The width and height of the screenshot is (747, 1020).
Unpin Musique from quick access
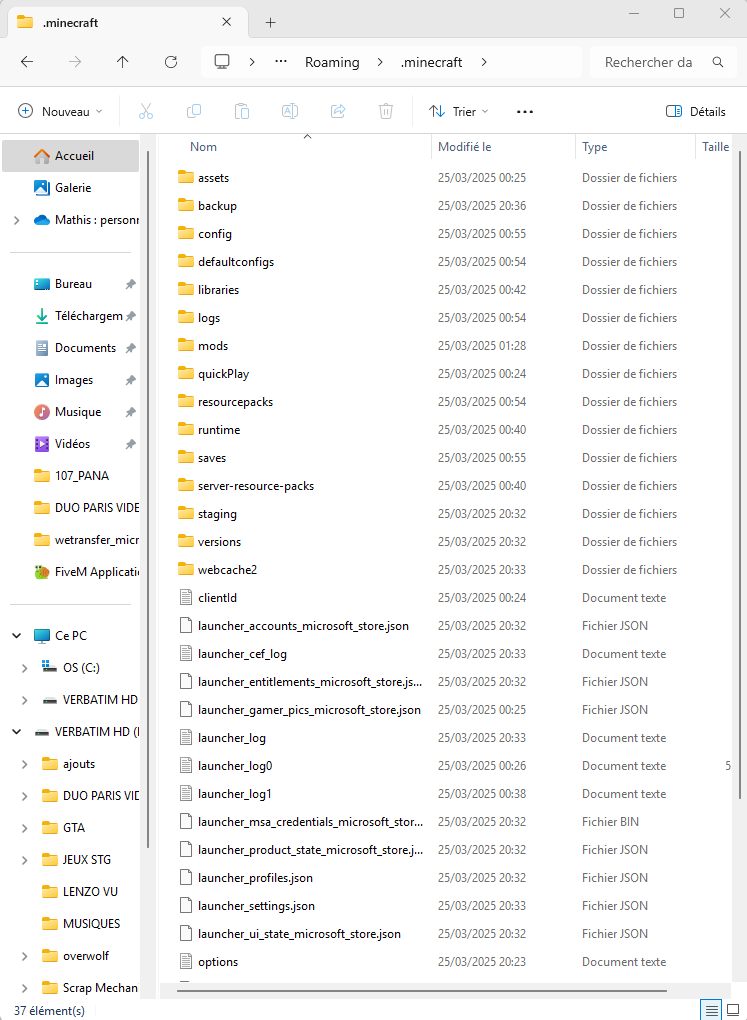point(130,412)
